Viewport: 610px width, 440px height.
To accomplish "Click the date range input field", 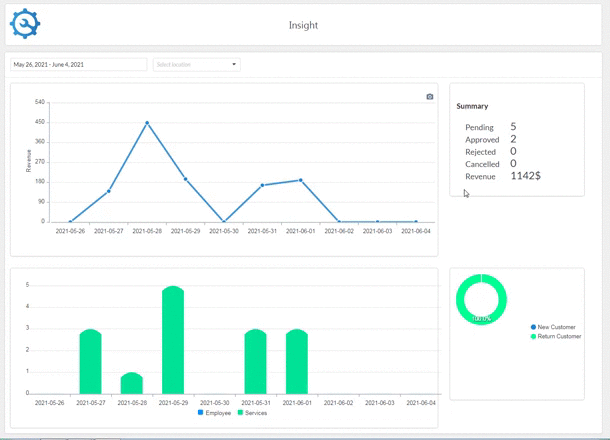I will [78, 64].
